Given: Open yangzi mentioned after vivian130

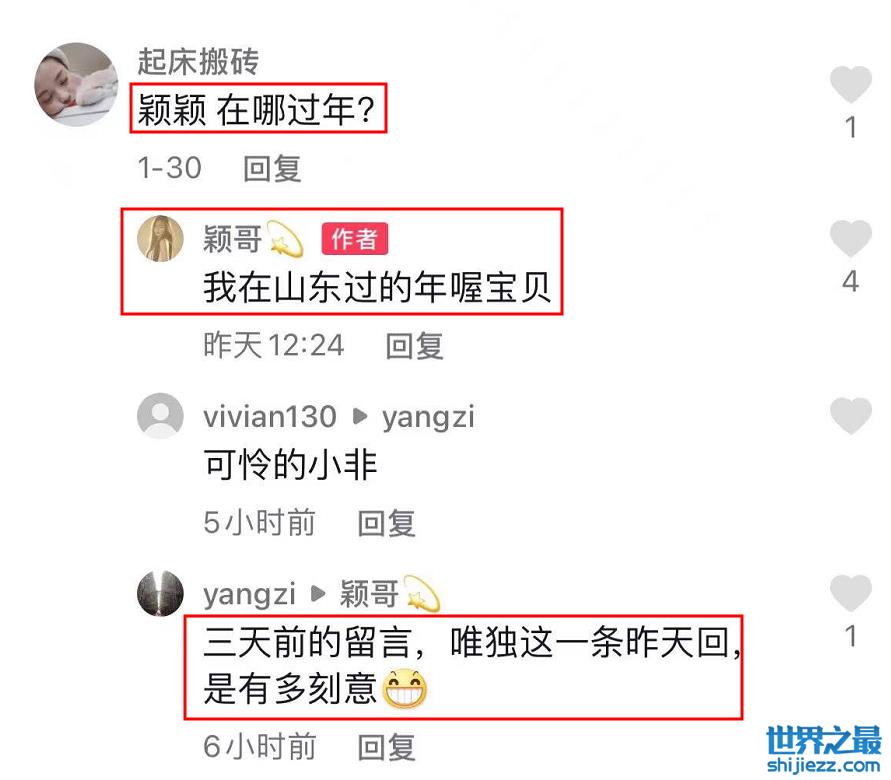Looking at the screenshot, I should [428, 419].
